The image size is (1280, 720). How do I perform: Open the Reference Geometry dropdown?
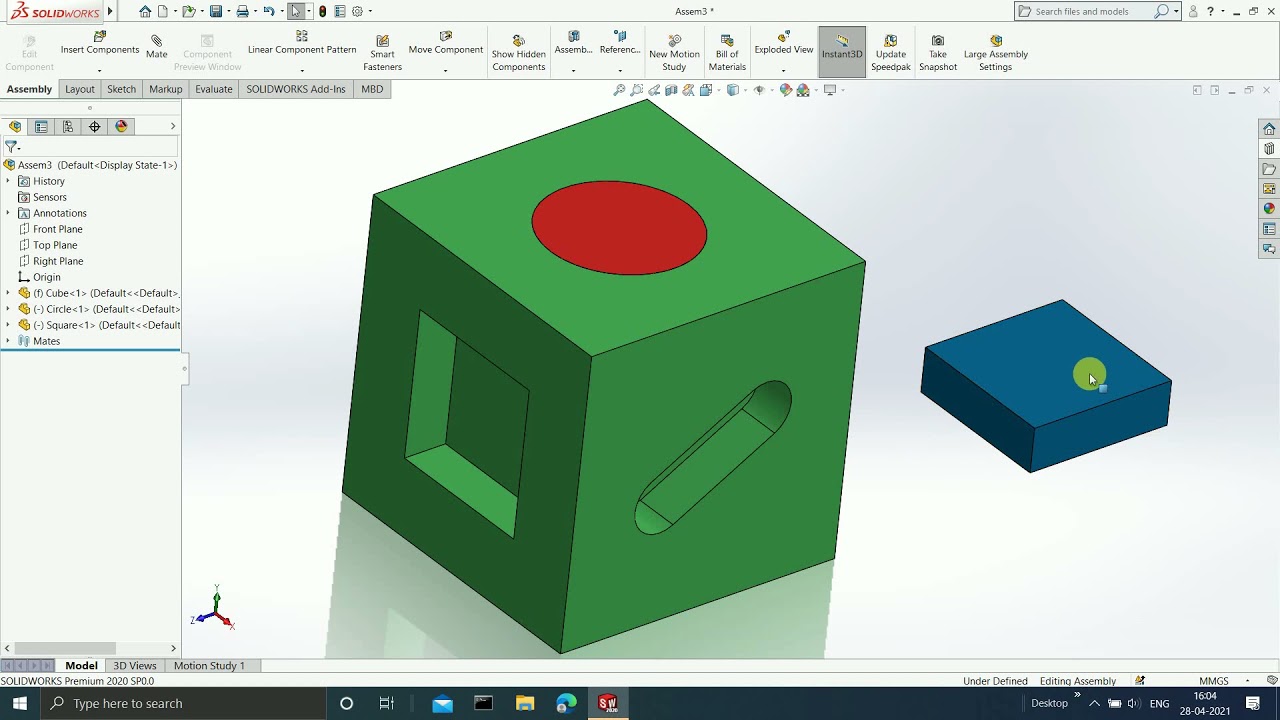tap(620, 70)
